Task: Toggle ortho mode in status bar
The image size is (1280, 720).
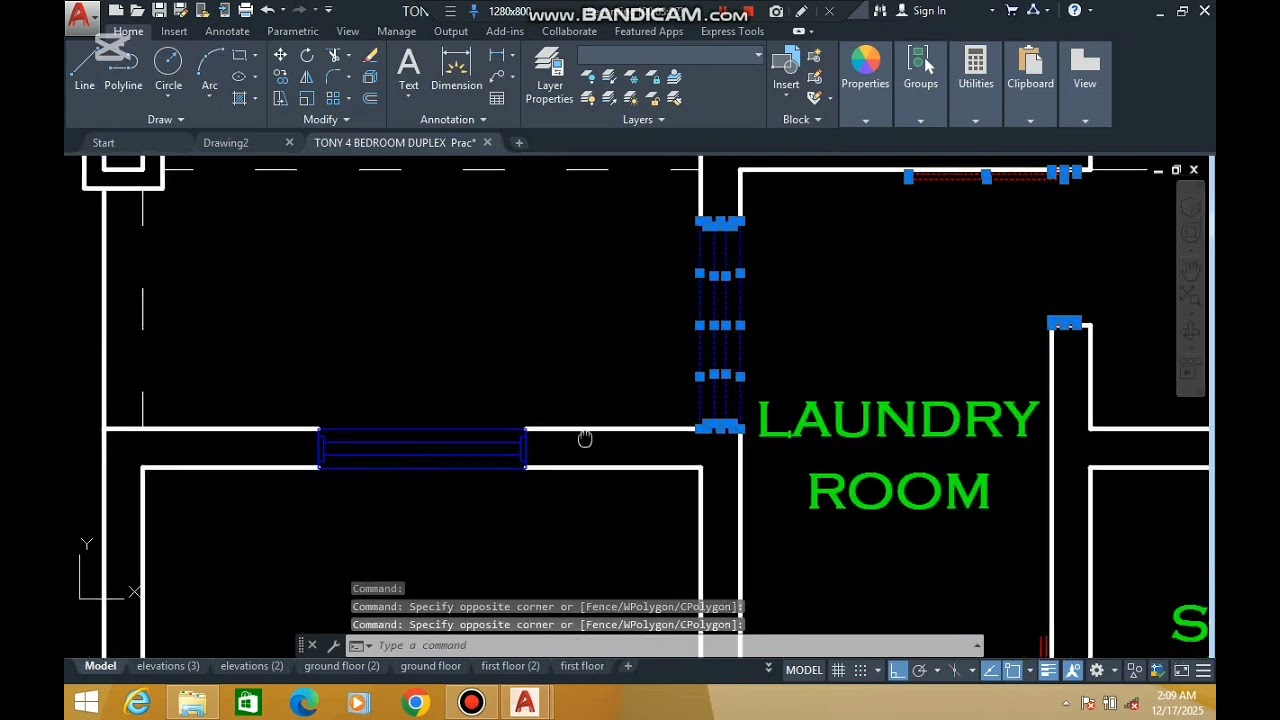Action: coord(898,670)
